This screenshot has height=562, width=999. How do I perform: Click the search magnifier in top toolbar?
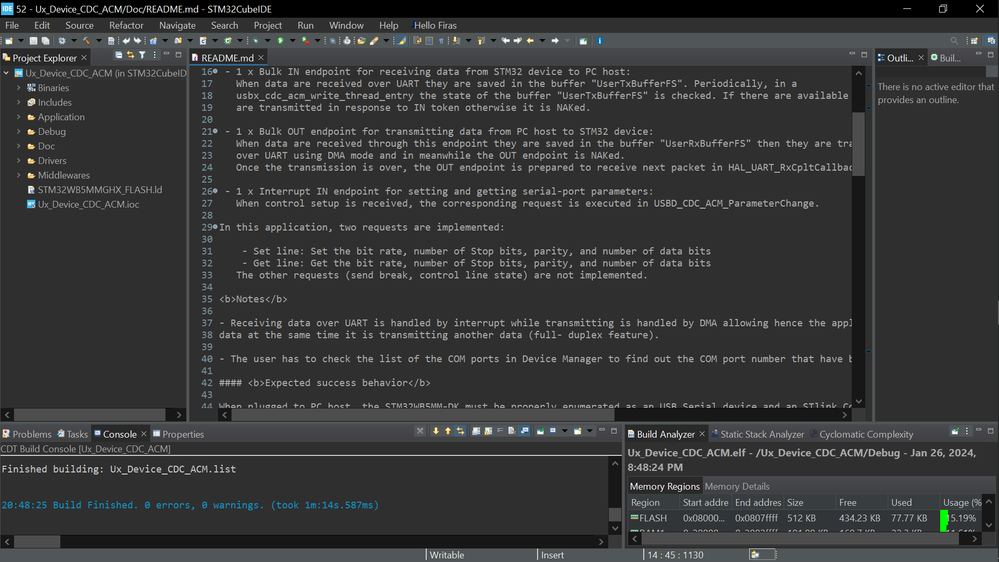[x=954, y=41]
